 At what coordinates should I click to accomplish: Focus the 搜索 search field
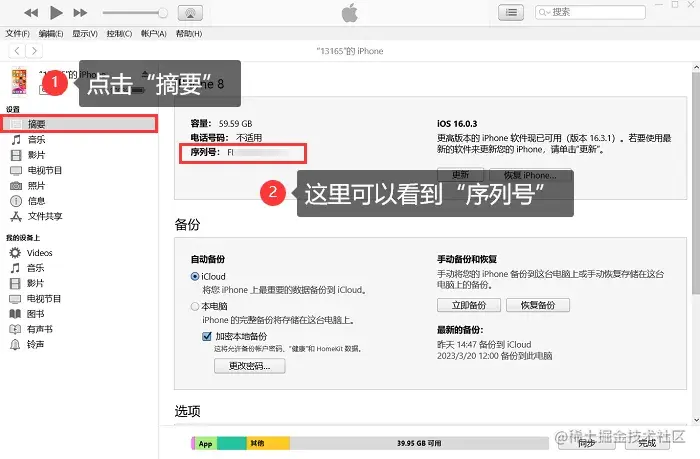(x=590, y=12)
